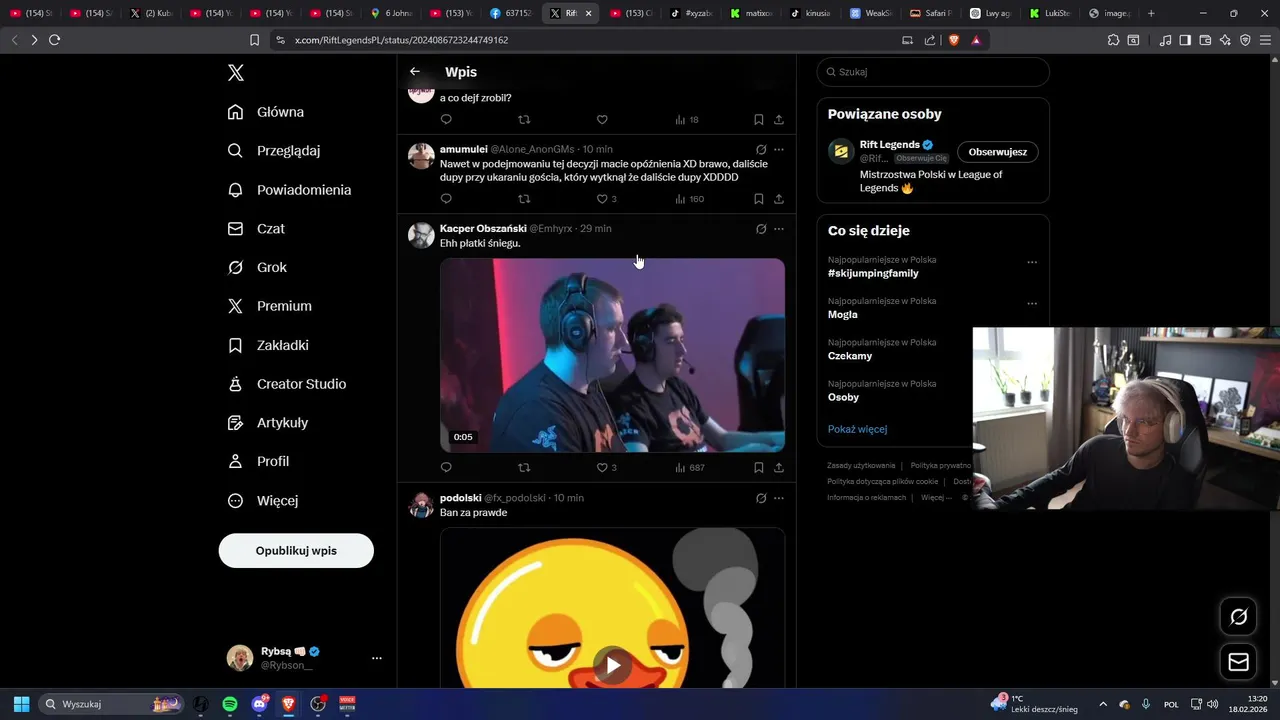Open Zakładki
Screen dimensions: 1280x720
point(268,345)
